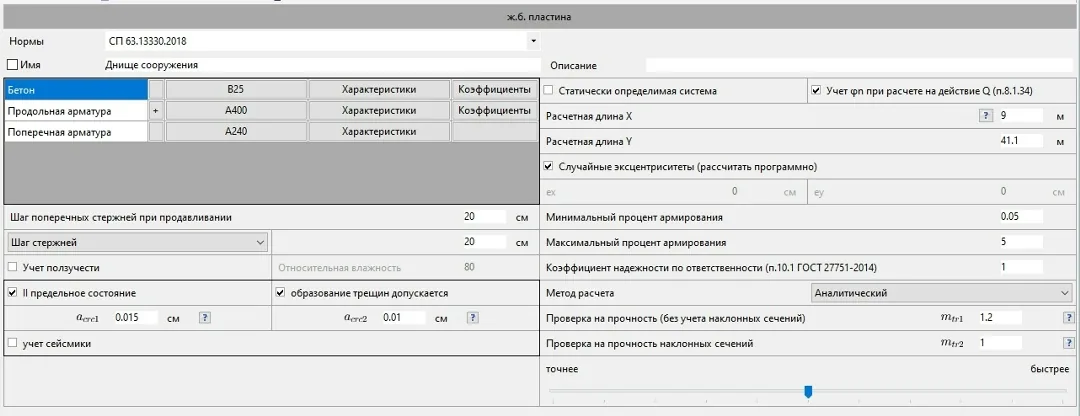The image size is (1080, 416).
Task: Open Характеристики for Продольная арматура
Action: click(x=379, y=110)
